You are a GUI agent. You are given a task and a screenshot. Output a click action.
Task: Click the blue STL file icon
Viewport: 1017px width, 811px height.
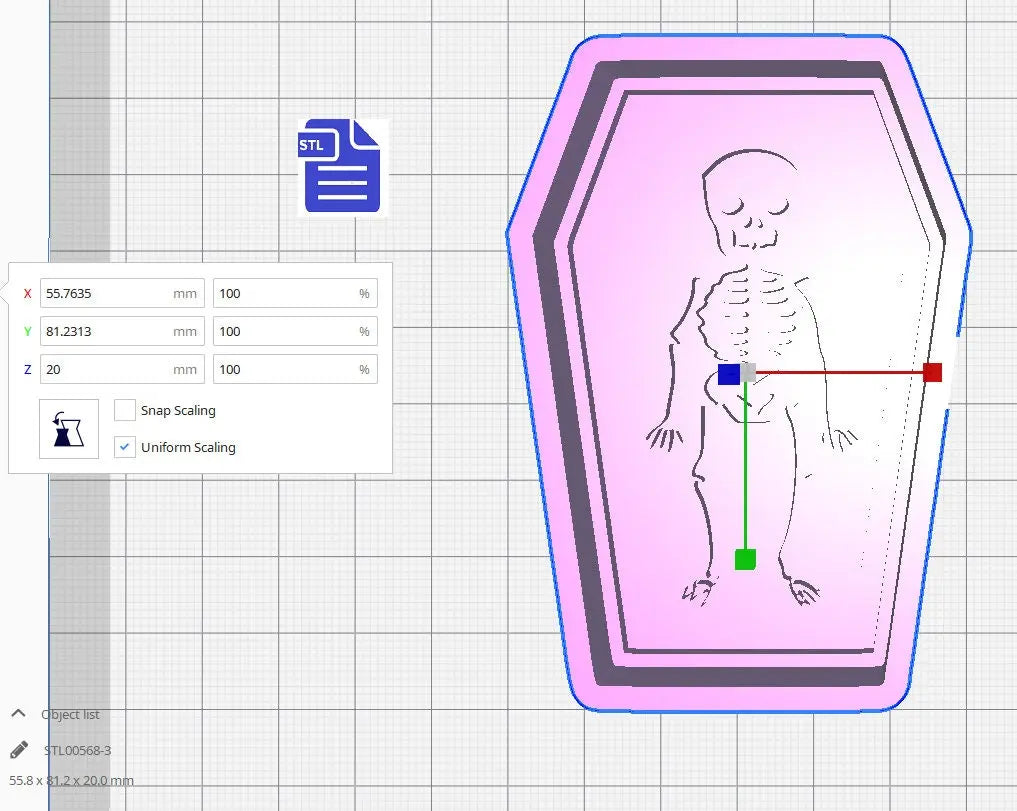(x=340, y=166)
